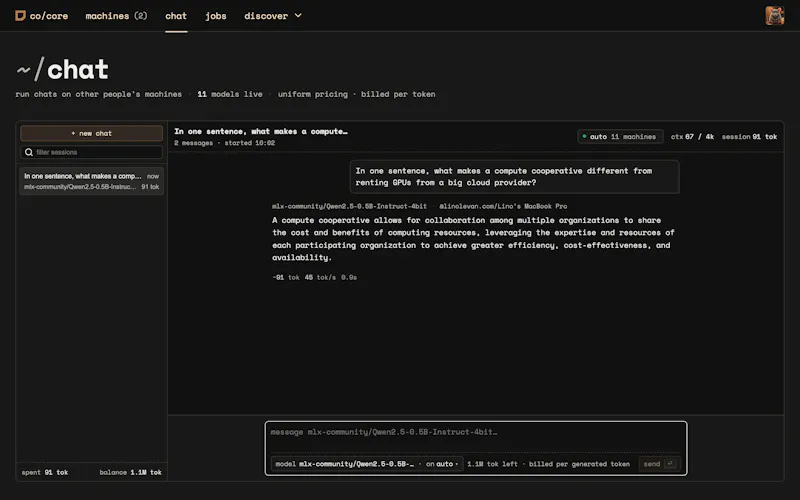Click the discover chevron arrow
Screen dimensions: 800x500
pyautogui.click(x=298, y=16)
